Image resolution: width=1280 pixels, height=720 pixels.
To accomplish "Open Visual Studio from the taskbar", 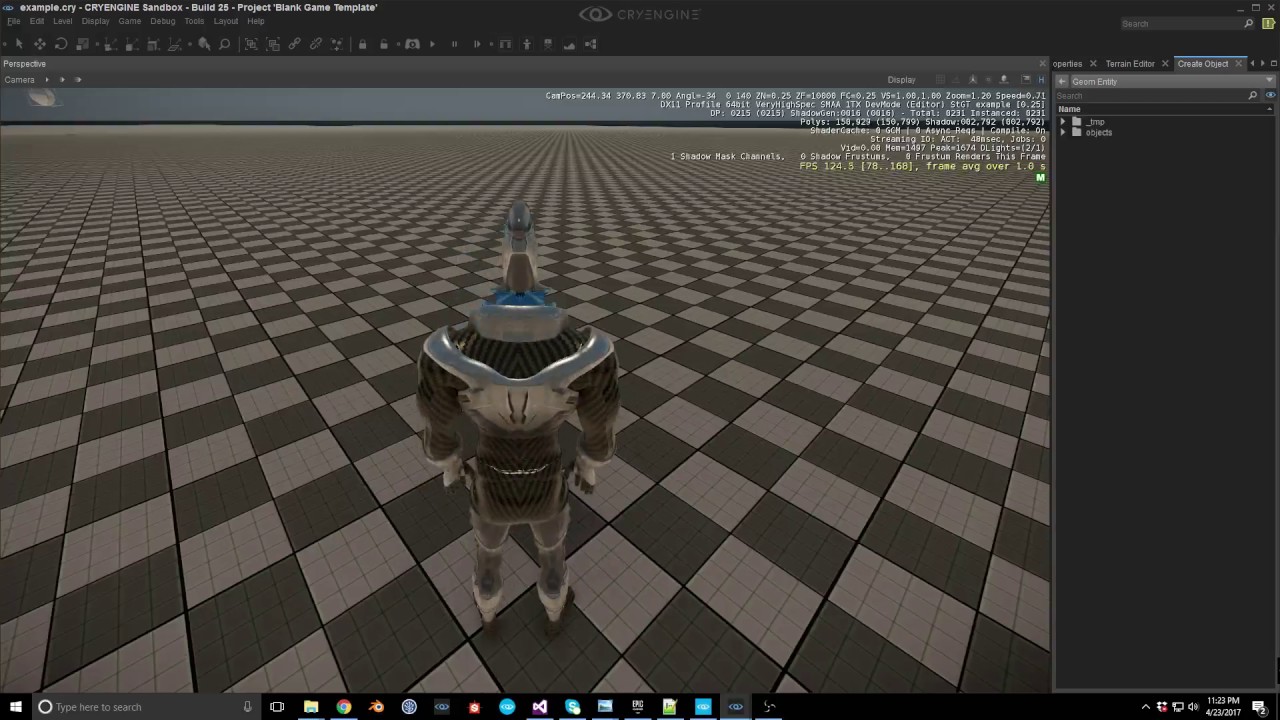I will pos(540,707).
